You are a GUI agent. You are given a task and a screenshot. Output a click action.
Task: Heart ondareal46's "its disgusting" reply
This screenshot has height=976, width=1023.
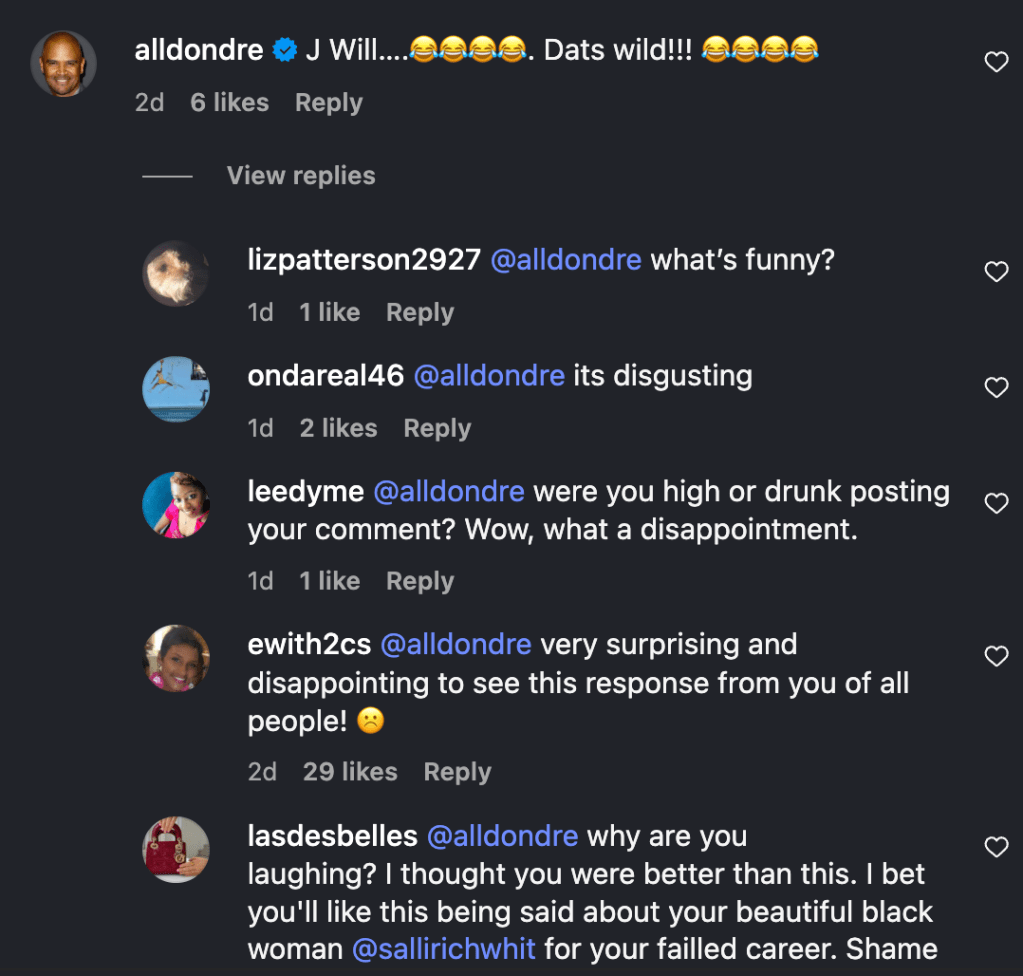(x=996, y=388)
